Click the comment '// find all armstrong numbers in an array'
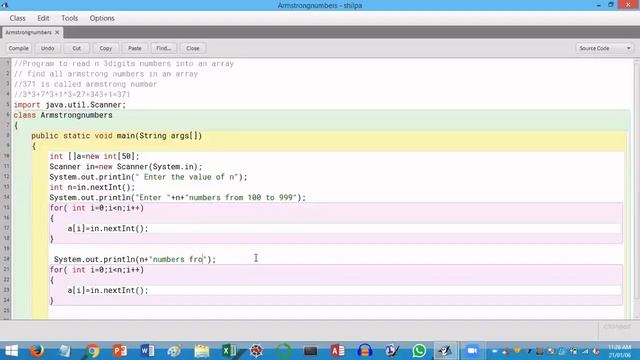The width and height of the screenshot is (640, 360). [106, 74]
